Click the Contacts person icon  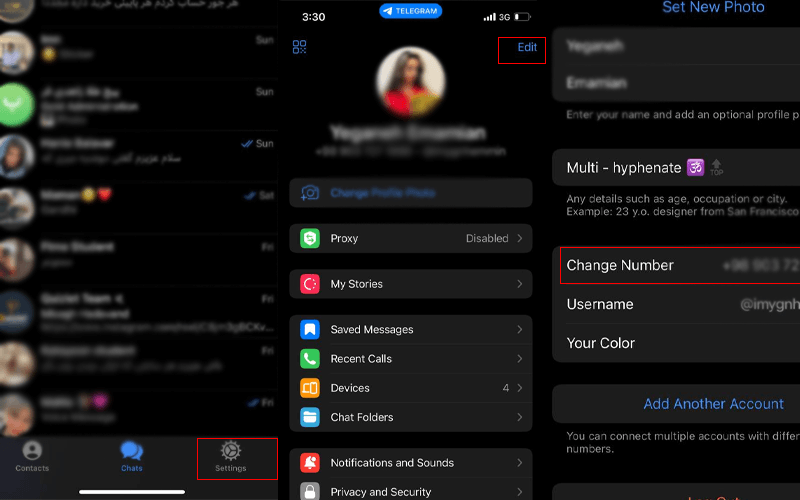point(32,451)
